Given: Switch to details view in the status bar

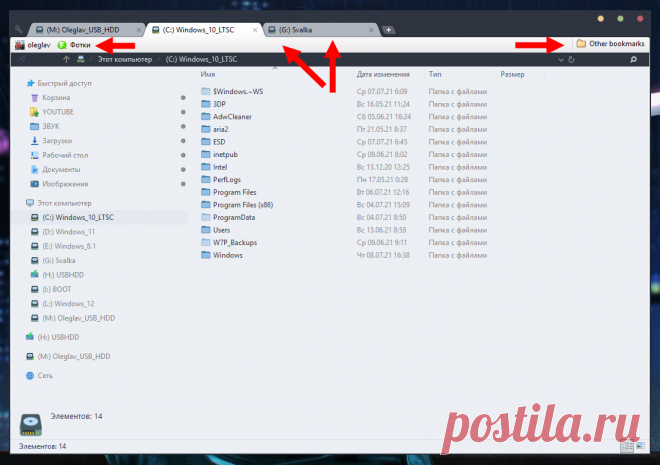Looking at the screenshot, I should [x=627, y=446].
